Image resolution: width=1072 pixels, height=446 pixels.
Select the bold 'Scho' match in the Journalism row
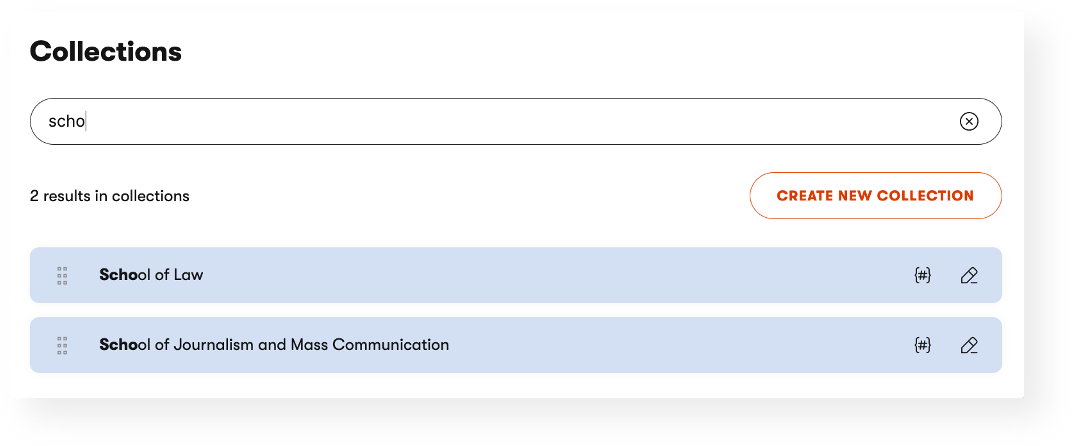click(x=118, y=345)
